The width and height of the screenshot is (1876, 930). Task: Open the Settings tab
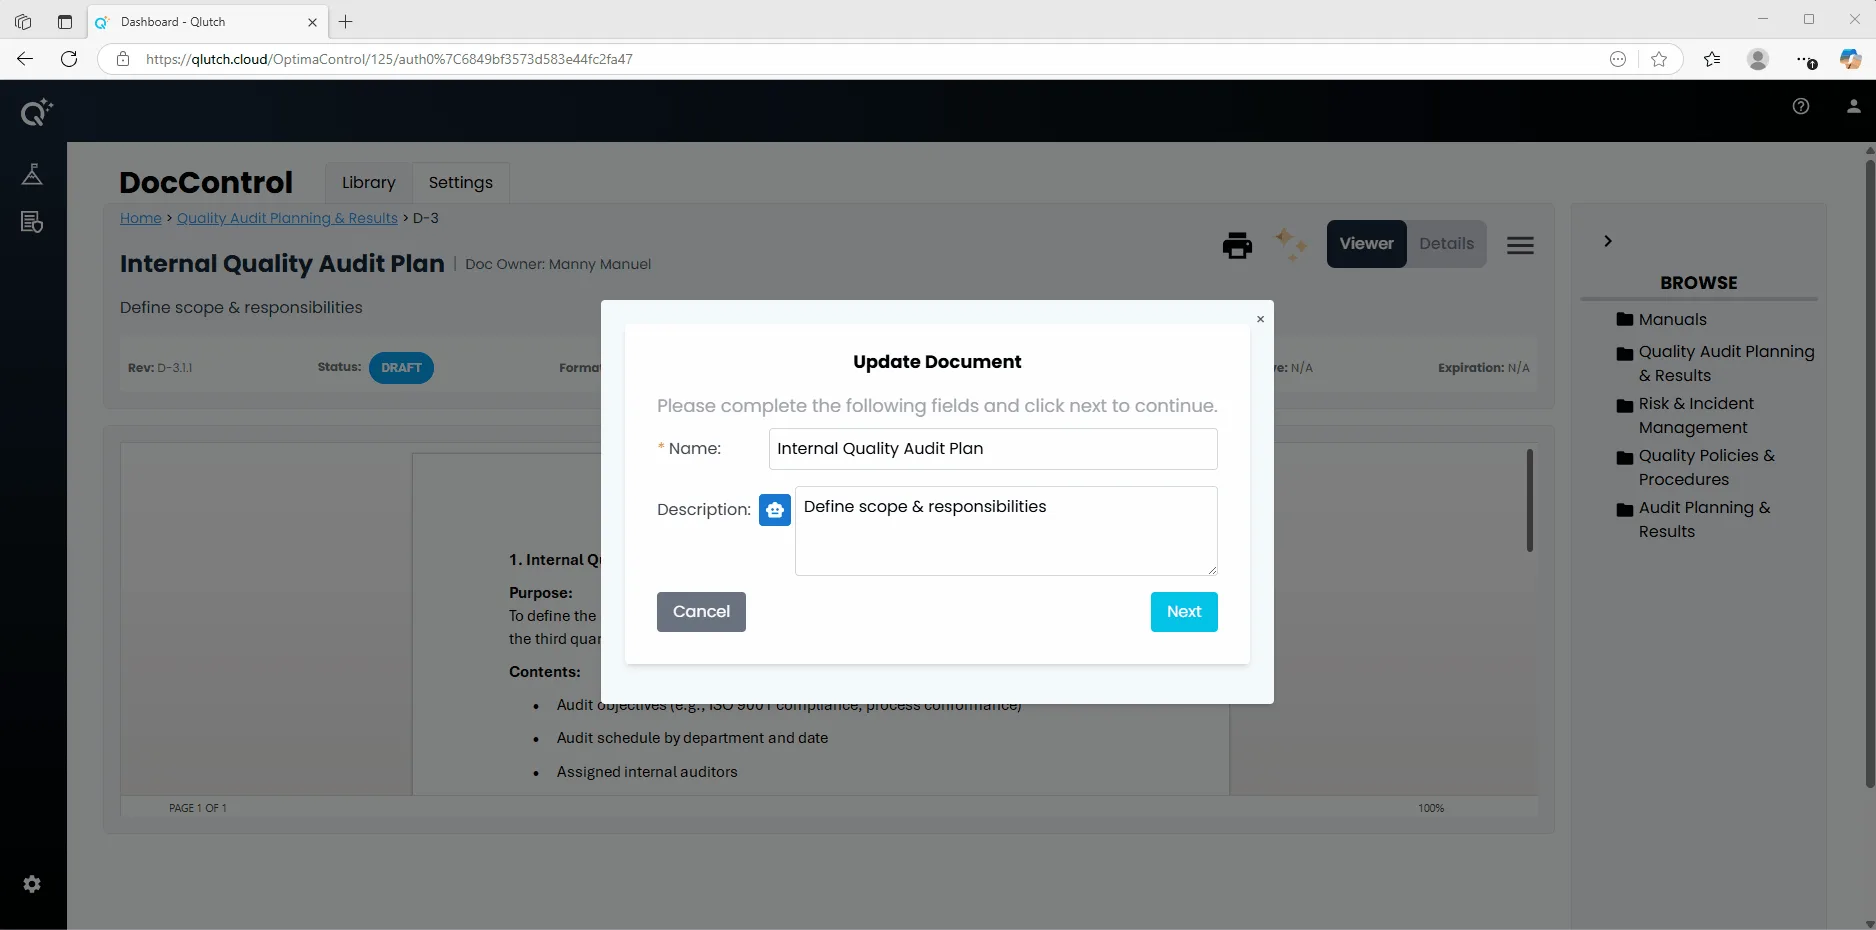click(461, 183)
